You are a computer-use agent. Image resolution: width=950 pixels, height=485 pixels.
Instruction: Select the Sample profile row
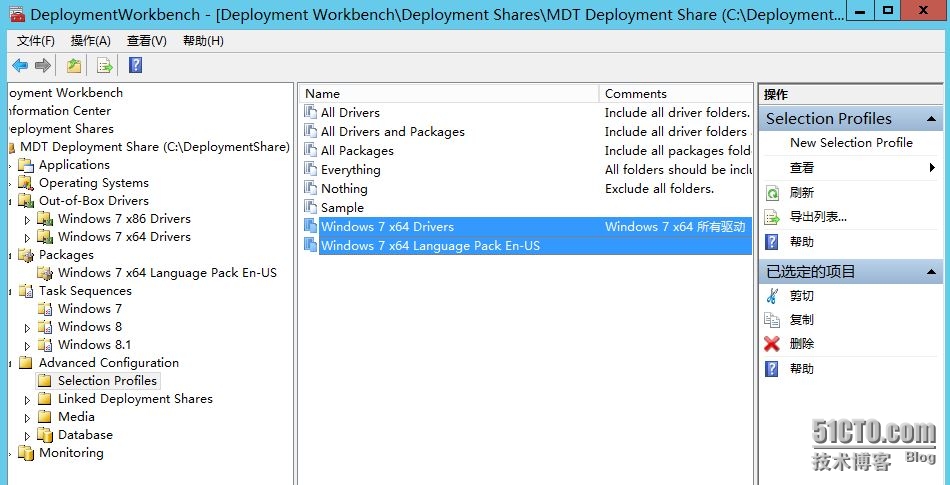click(527, 207)
